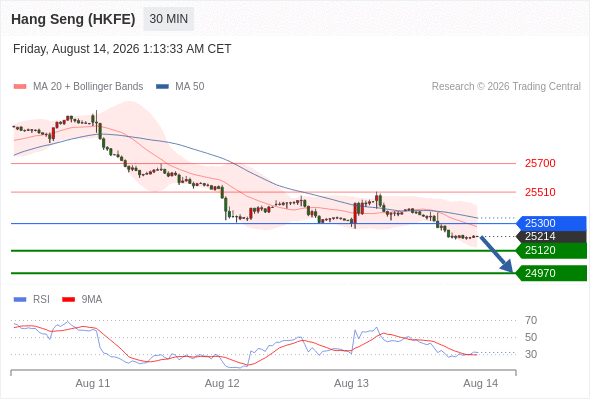The height and width of the screenshot is (400, 590).
Task: Click the 25510 resistance level label
Action: pyautogui.click(x=540, y=192)
